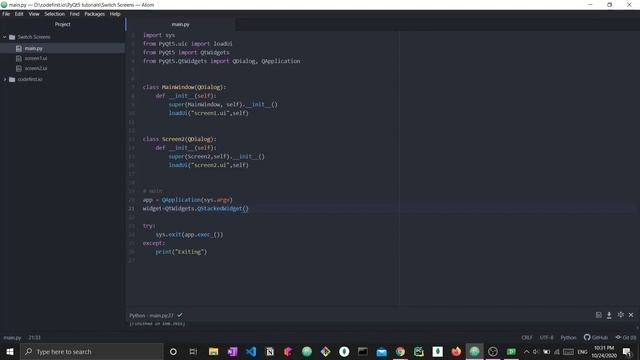Click the Project panel header
Screen dimensions: 640x360
(x=62, y=24)
